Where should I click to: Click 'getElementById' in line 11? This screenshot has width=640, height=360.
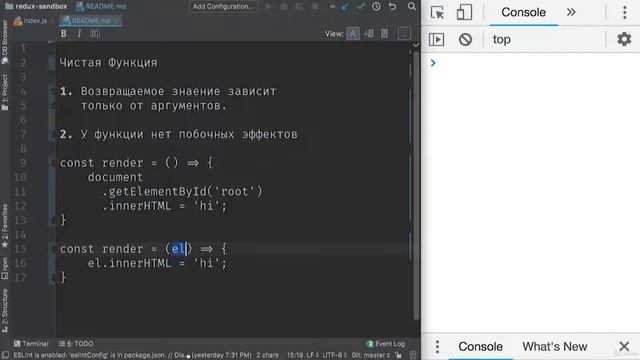click(x=158, y=191)
